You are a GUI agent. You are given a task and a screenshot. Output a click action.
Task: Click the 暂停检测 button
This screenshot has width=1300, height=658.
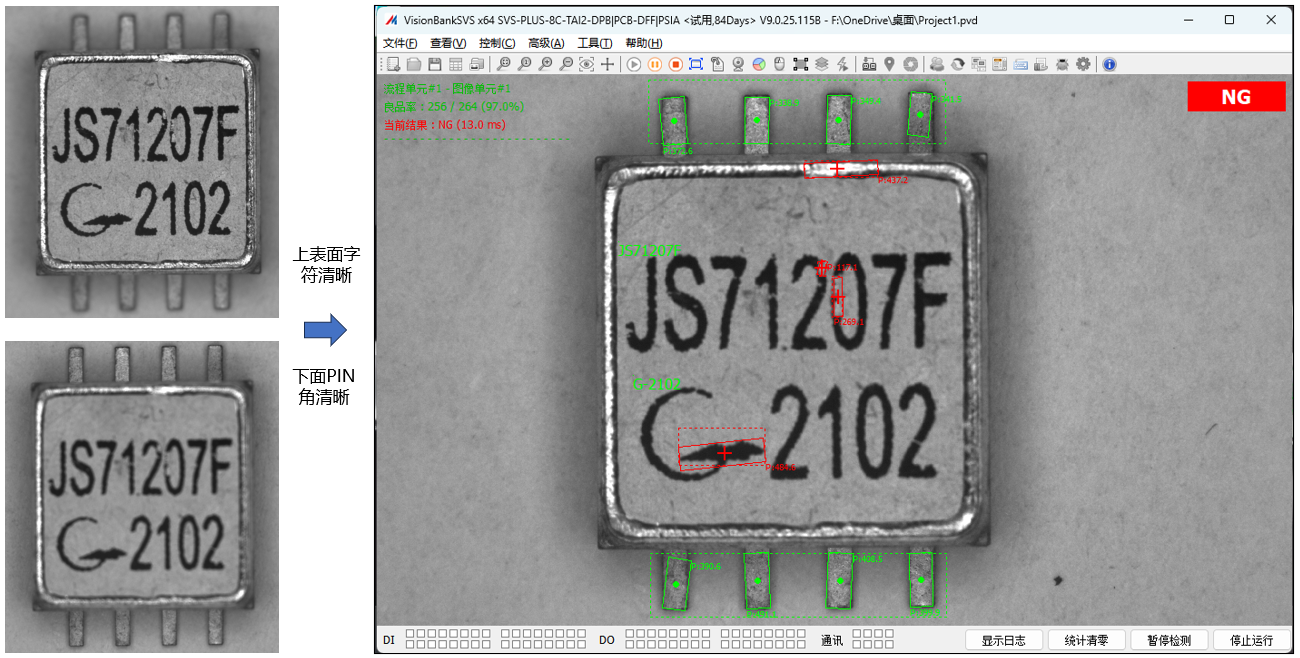point(1171,640)
